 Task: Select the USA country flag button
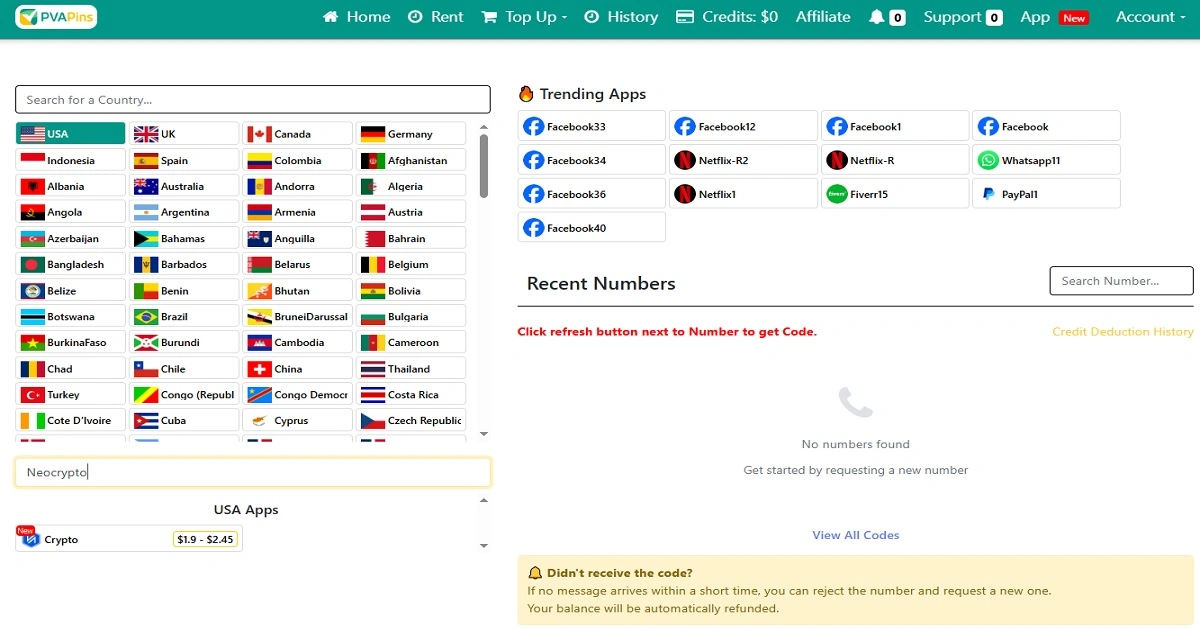point(71,134)
